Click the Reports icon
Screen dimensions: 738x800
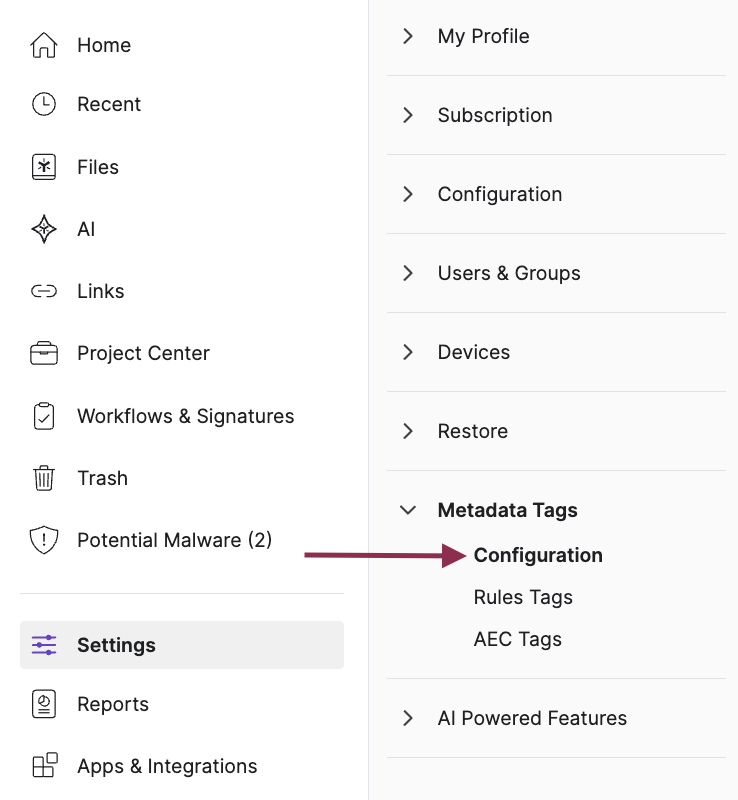pos(44,704)
